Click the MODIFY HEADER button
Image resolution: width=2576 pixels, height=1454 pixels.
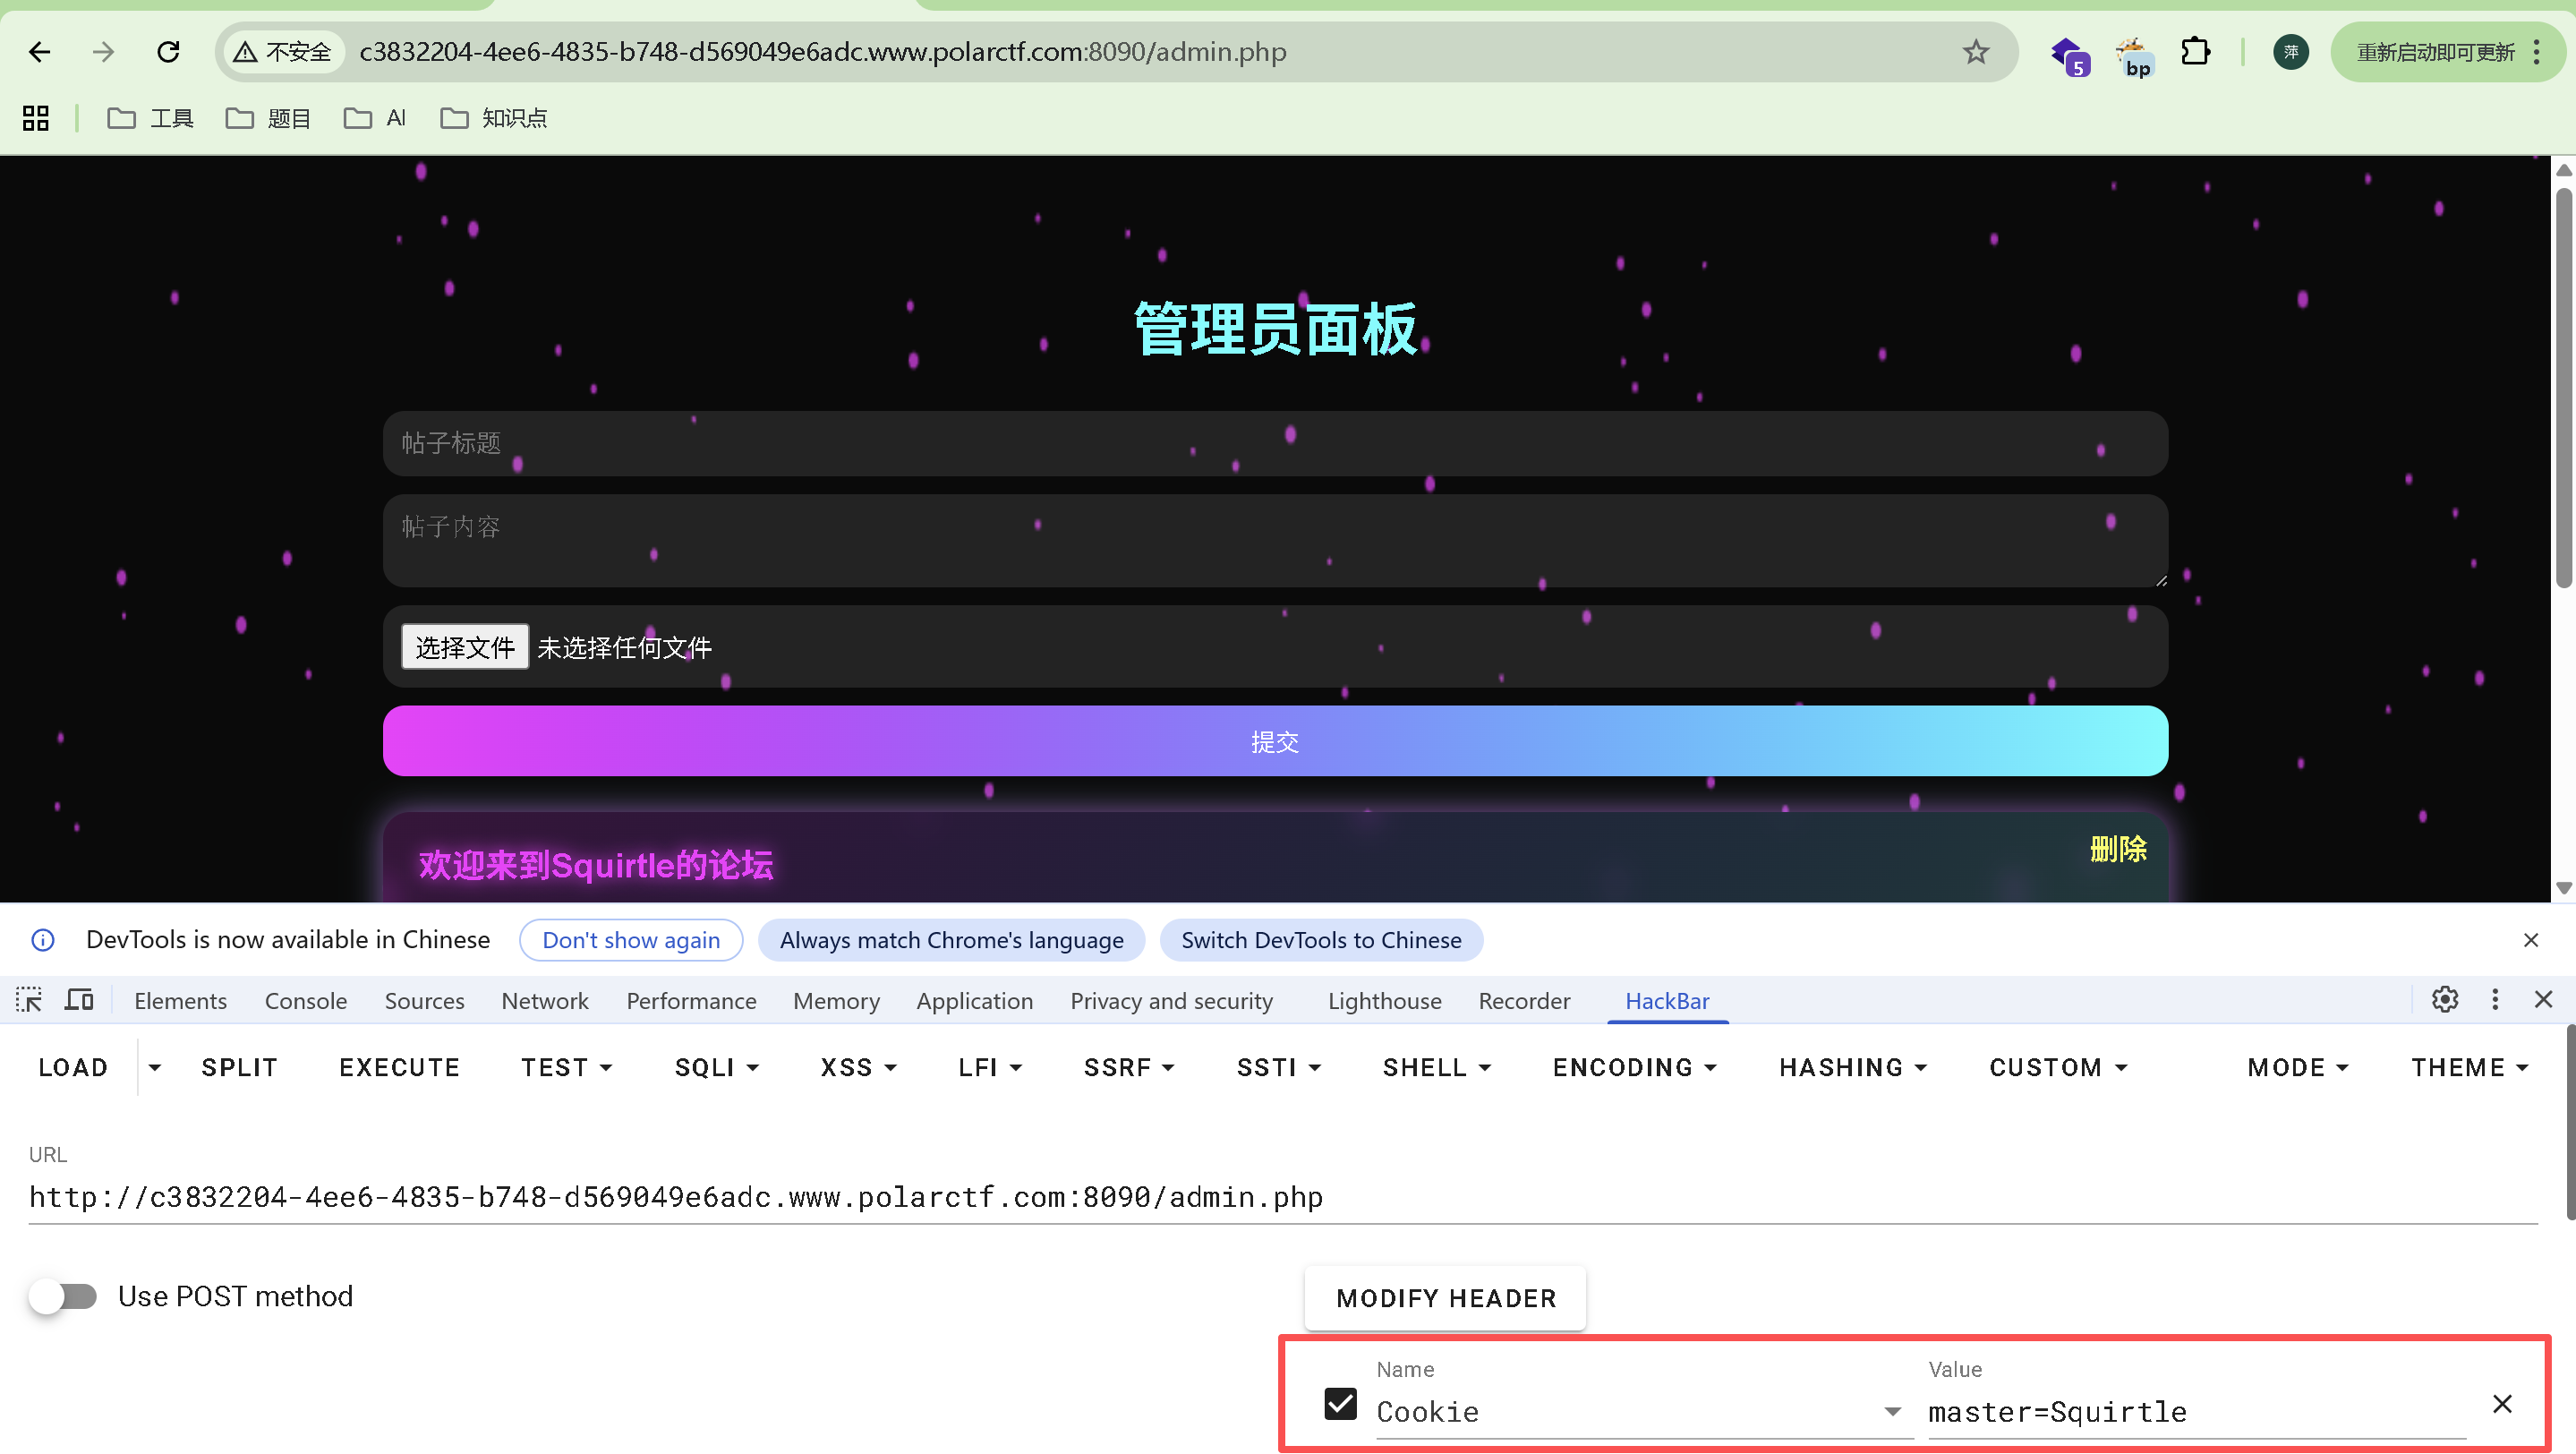(1445, 1298)
